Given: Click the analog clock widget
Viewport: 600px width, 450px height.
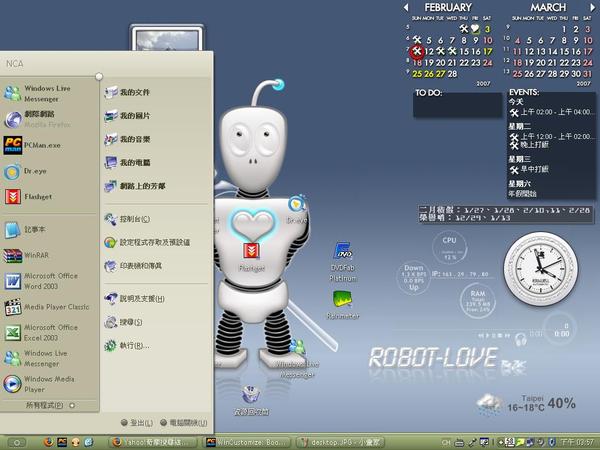Looking at the screenshot, I should pos(540,269).
